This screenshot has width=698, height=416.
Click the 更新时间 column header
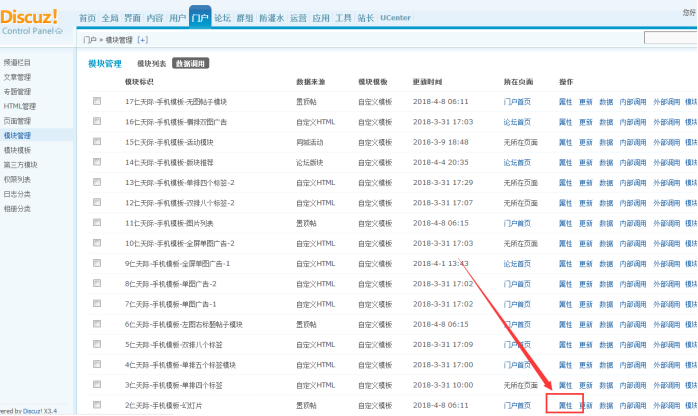tap(427, 82)
